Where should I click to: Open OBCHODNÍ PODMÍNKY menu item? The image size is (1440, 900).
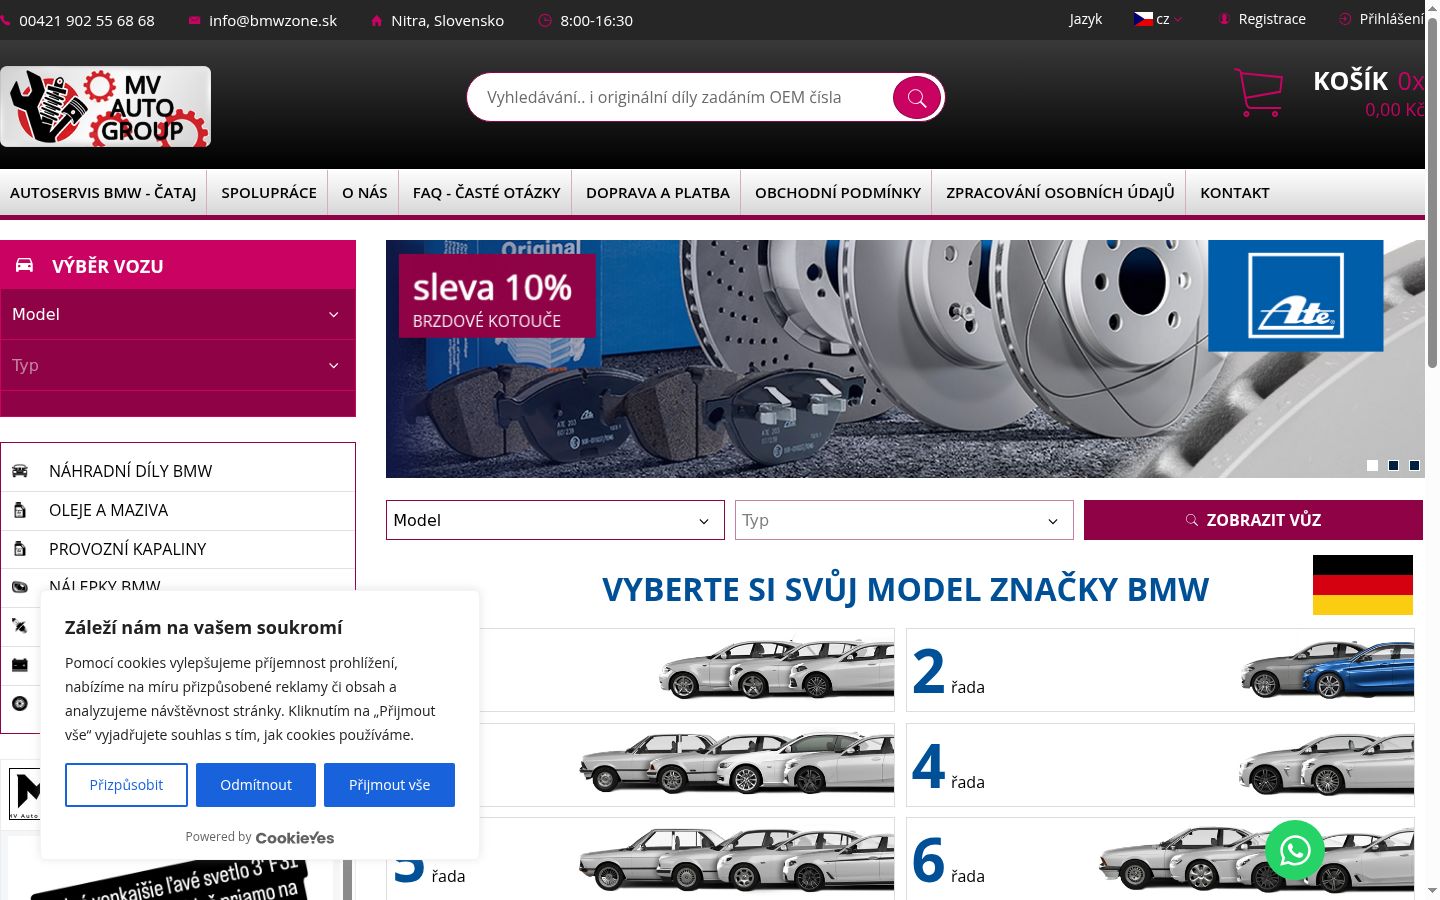(838, 192)
